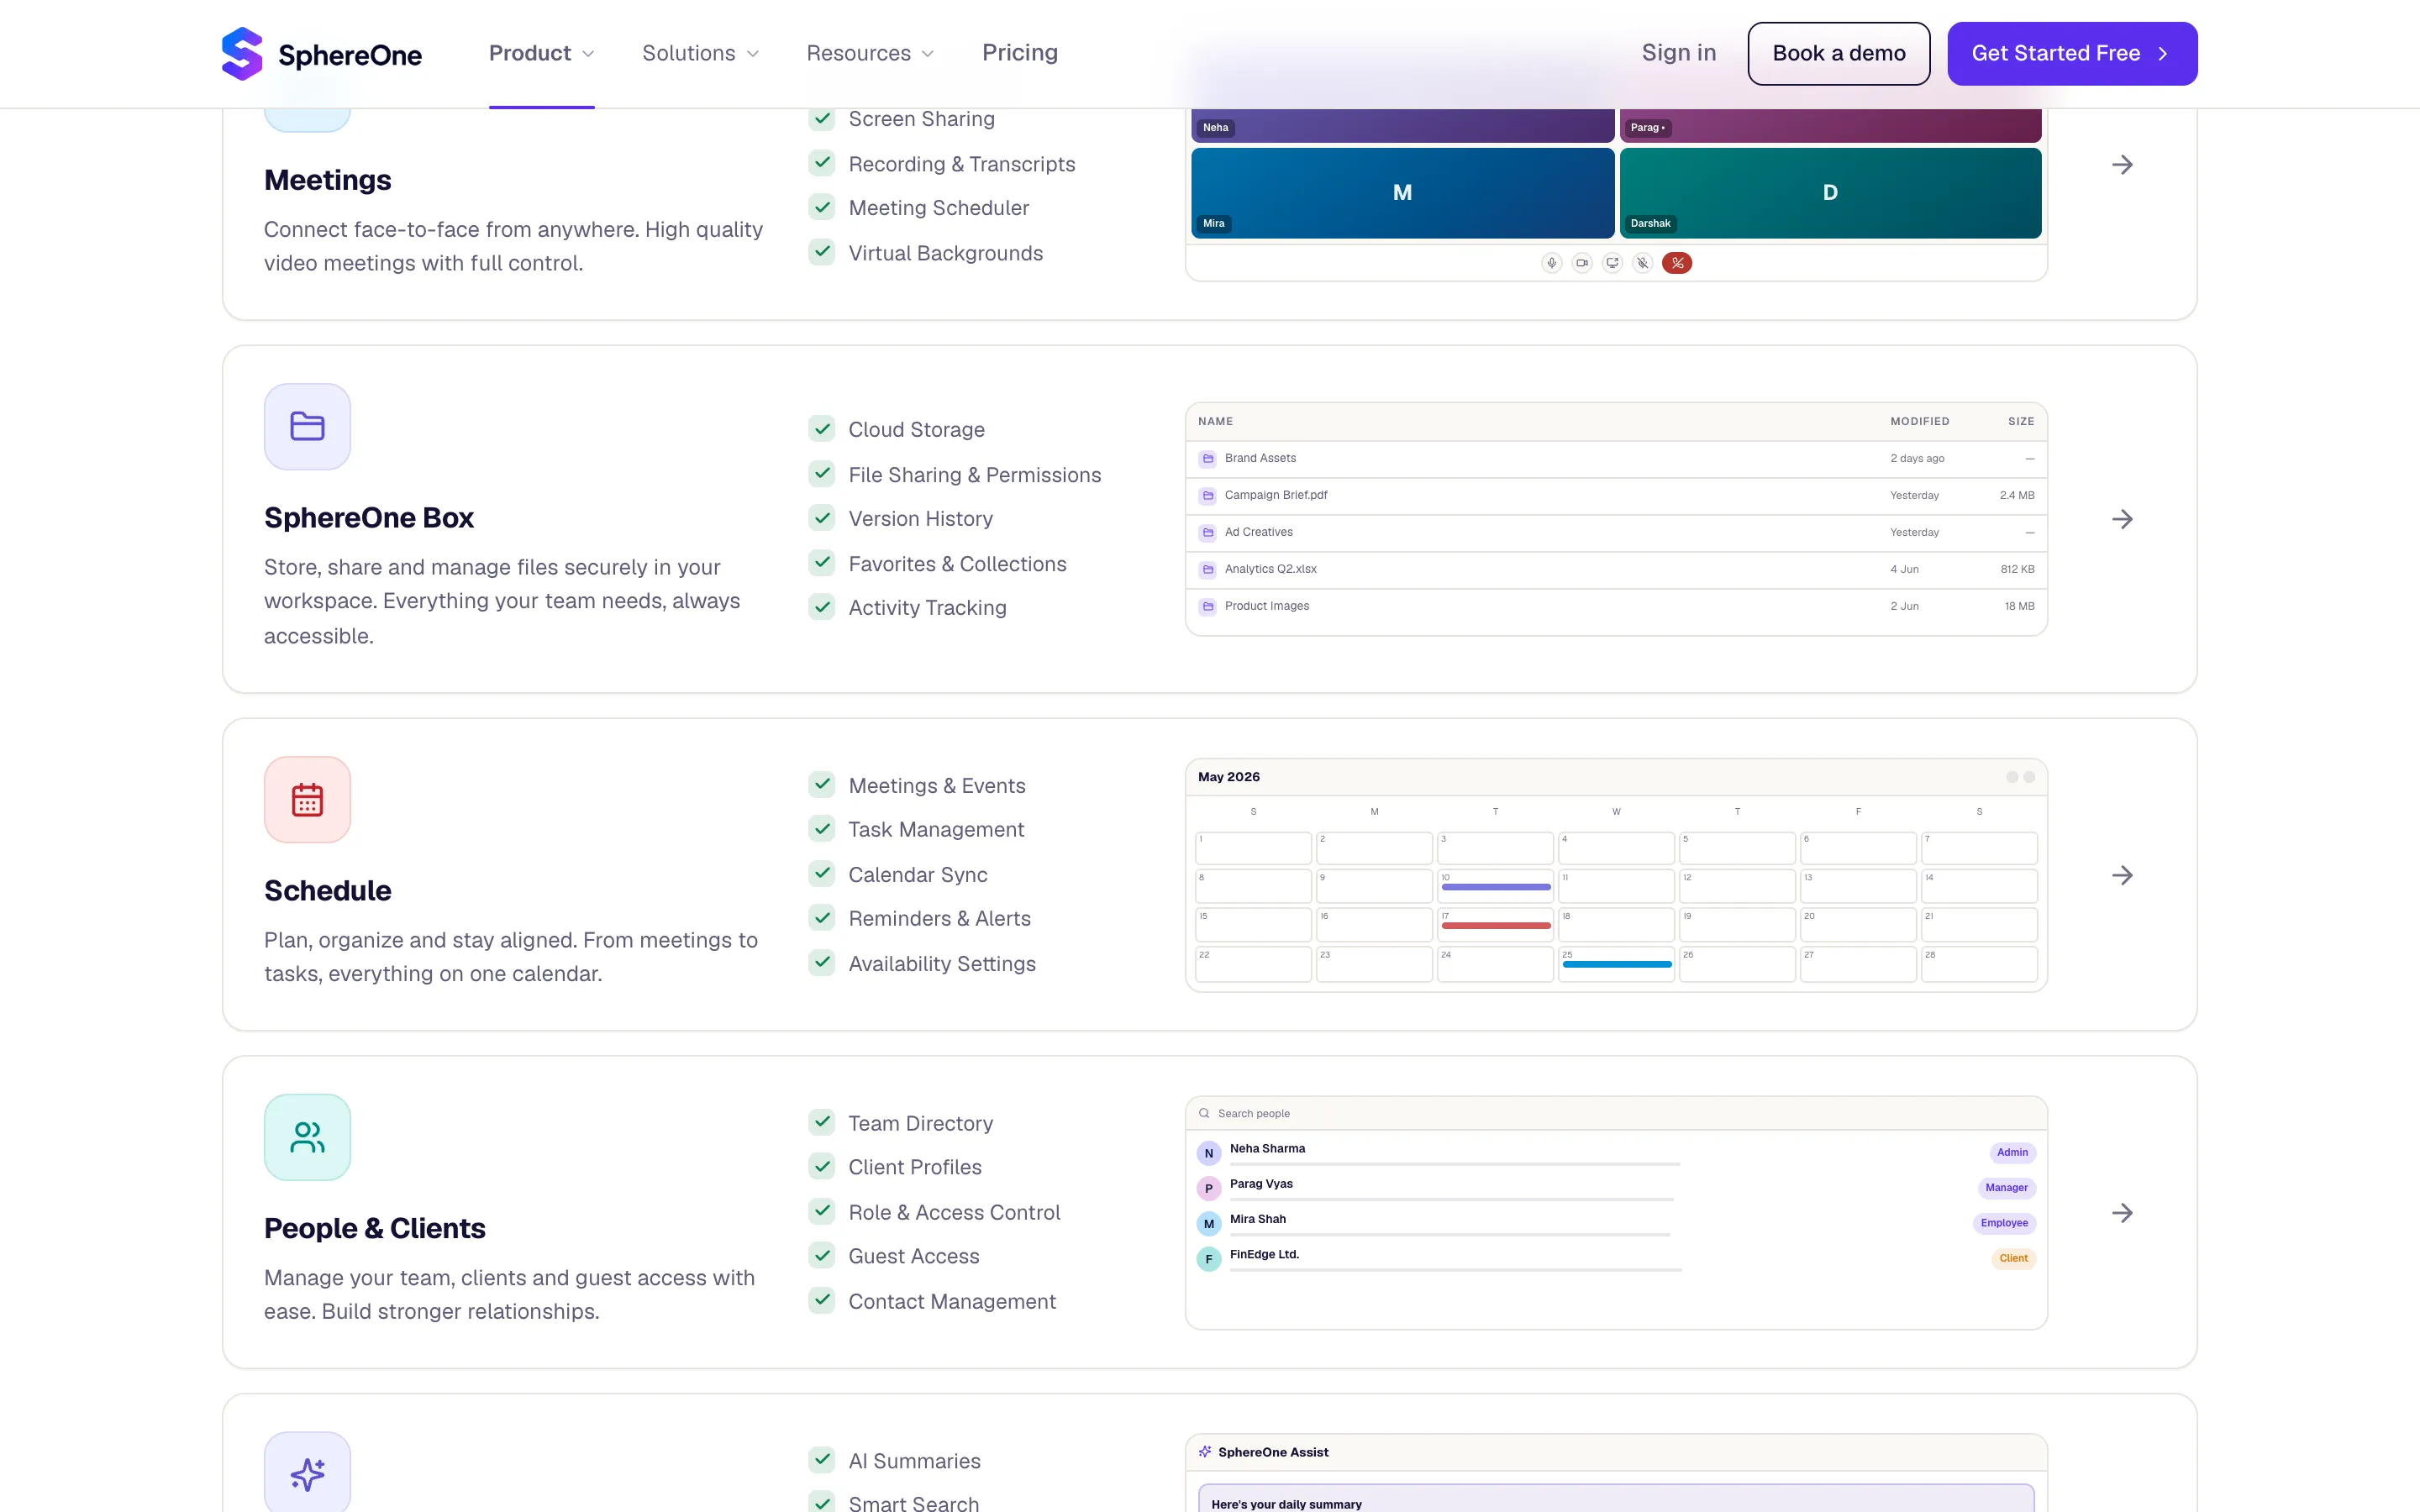The height and width of the screenshot is (1512, 2420).
Task: Click the checkmark beside Guest Access
Action: [822, 1256]
